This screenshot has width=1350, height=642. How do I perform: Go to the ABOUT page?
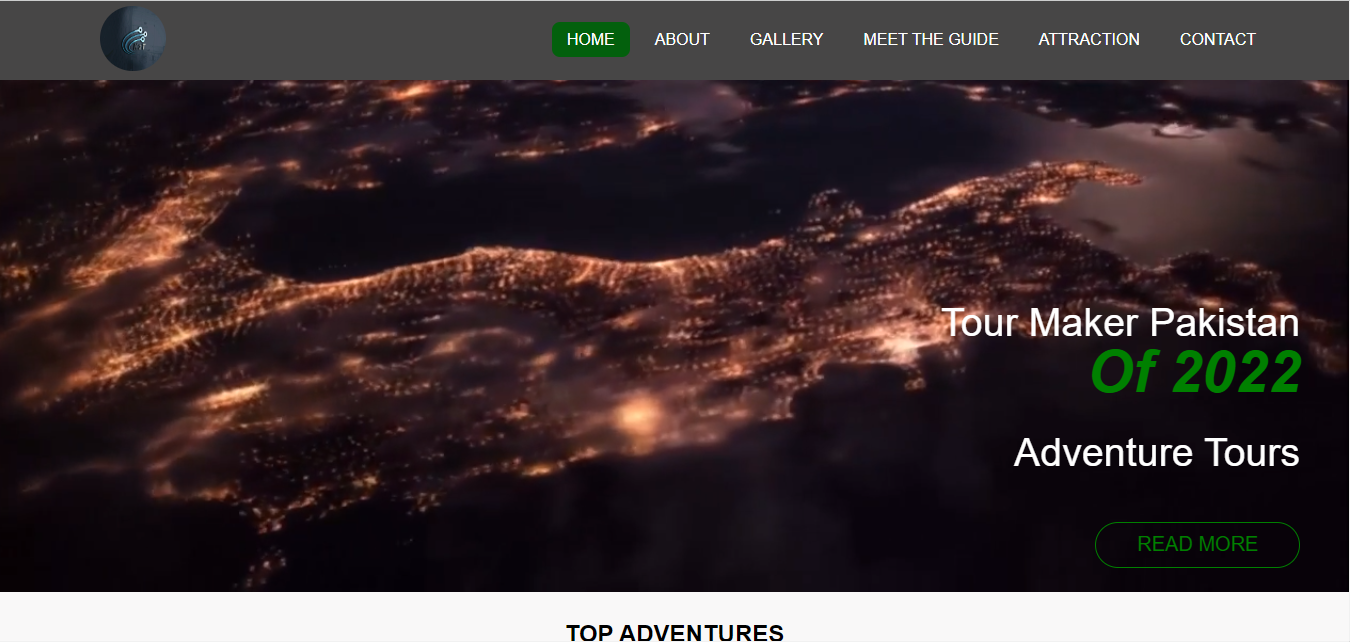(682, 39)
